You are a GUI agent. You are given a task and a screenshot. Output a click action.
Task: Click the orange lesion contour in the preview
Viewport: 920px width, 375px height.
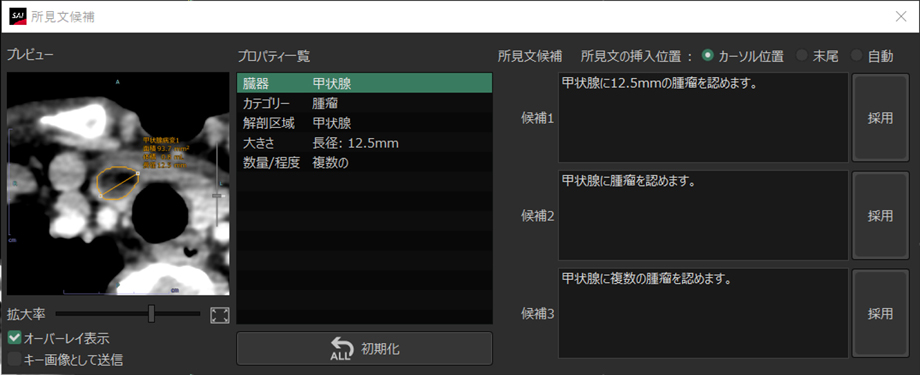[x=117, y=183]
